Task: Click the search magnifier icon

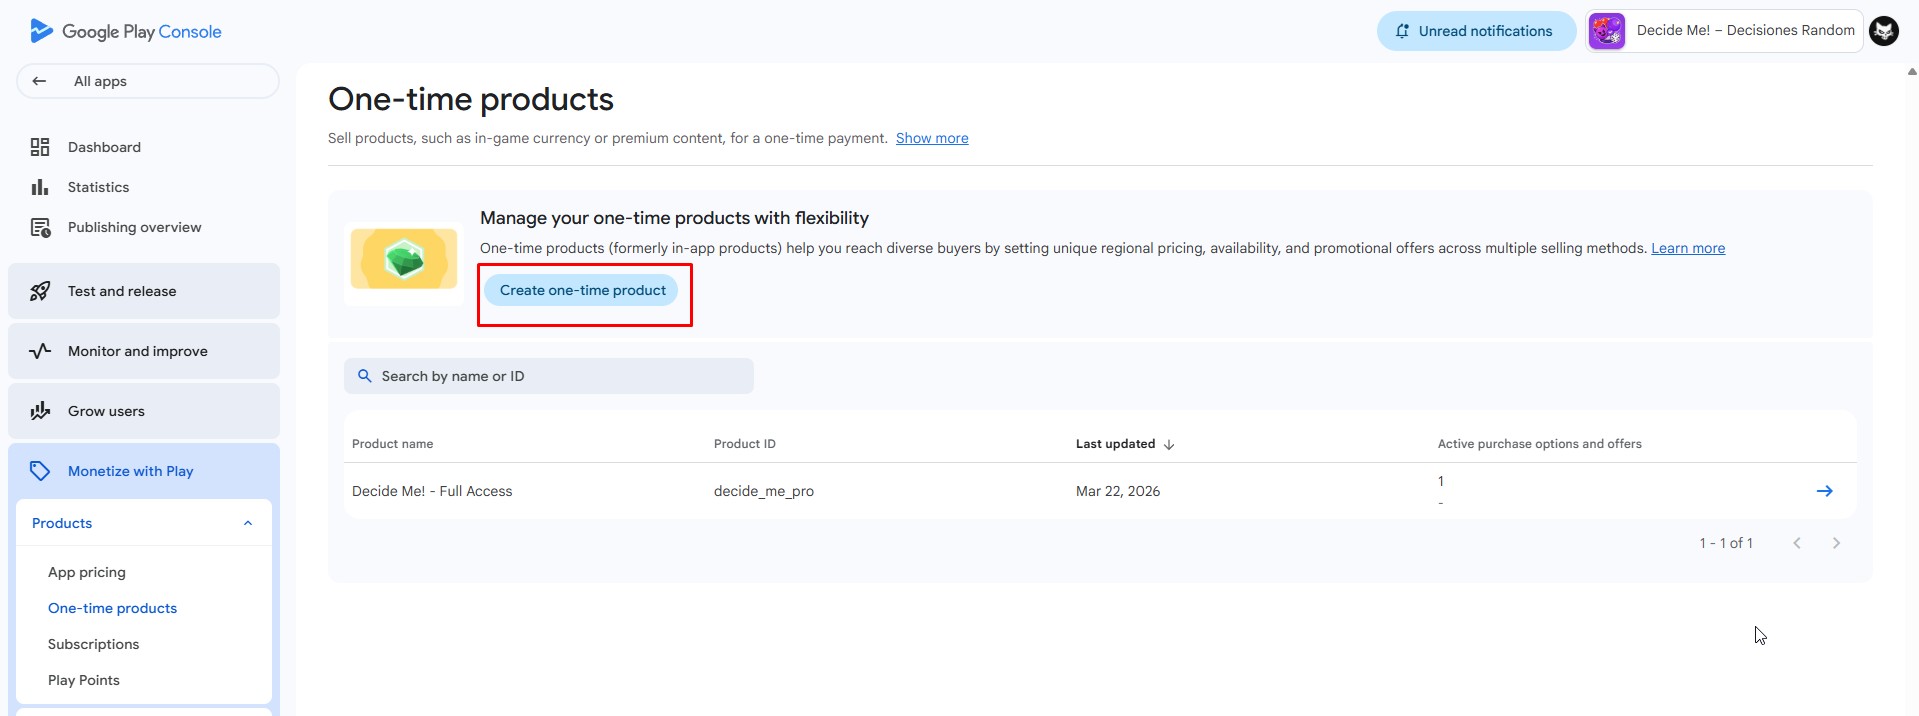Action: (365, 376)
